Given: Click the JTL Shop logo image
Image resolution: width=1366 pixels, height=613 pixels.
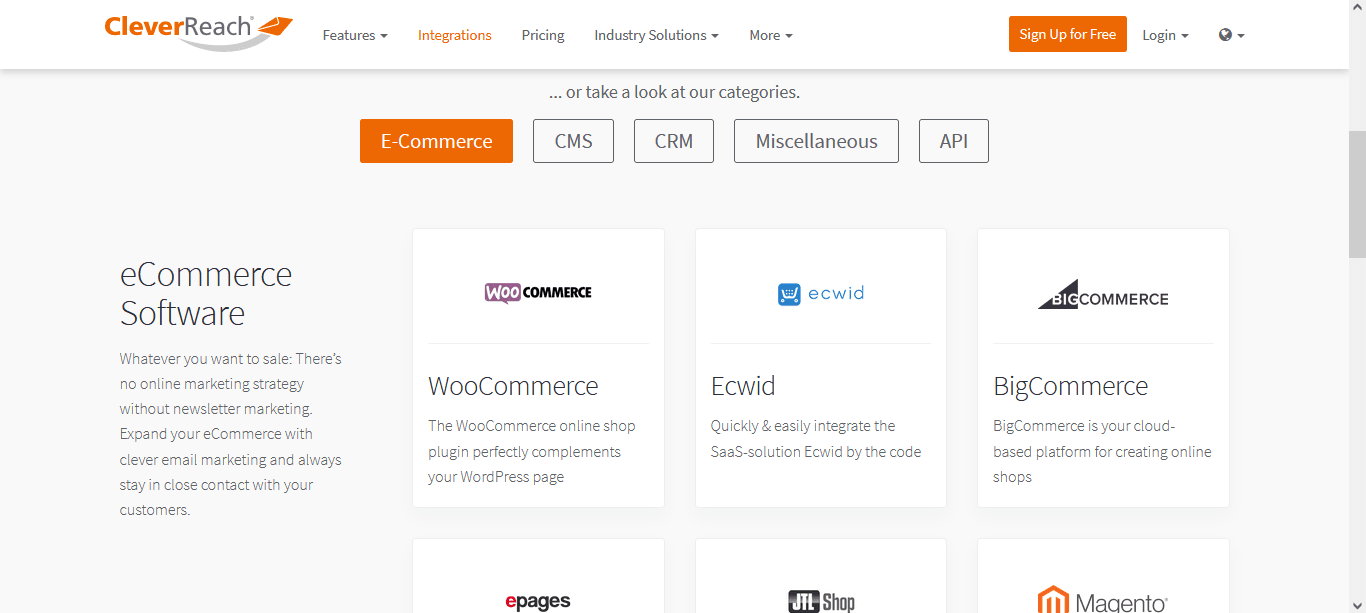Looking at the screenshot, I should pyautogui.click(x=821, y=601).
